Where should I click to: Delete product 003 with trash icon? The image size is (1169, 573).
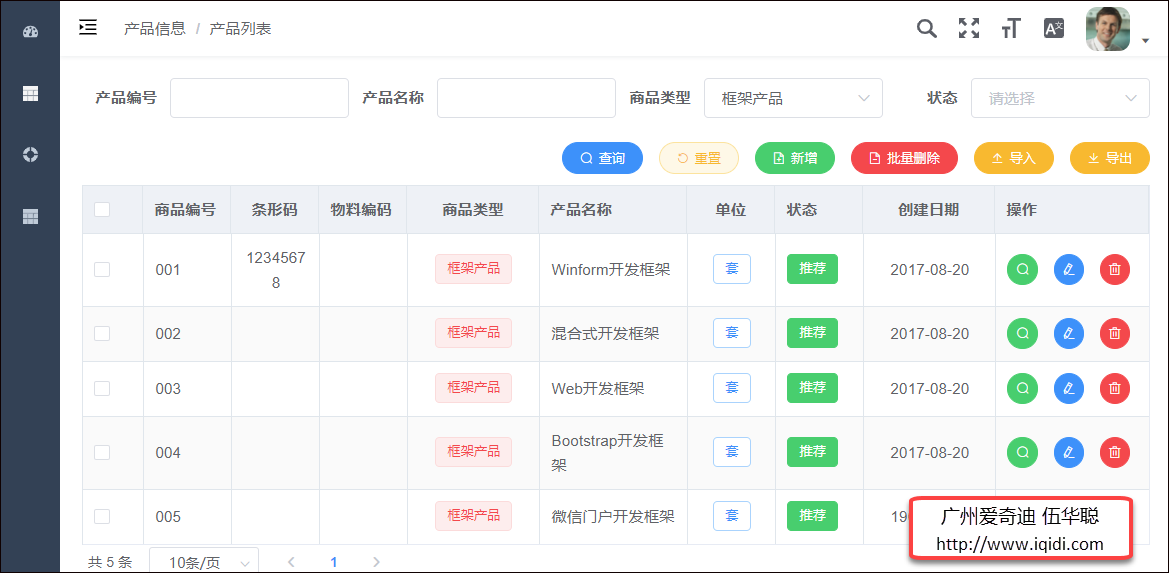(x=1114, y=388)
